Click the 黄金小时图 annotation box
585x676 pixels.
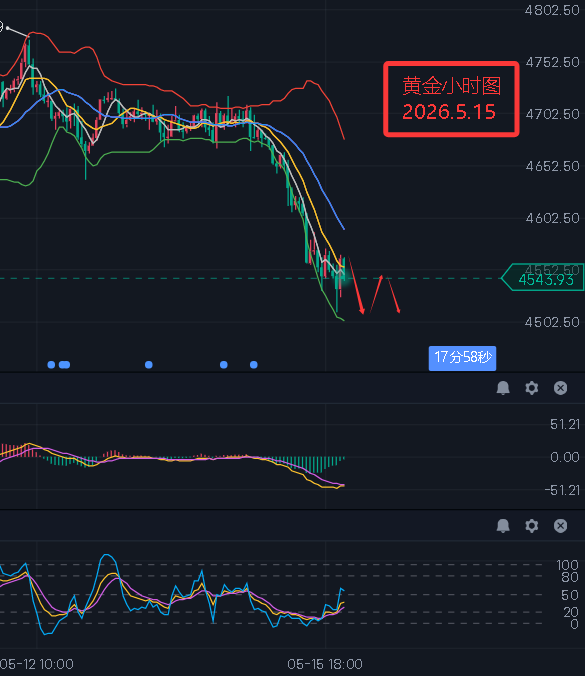(451, 99)
